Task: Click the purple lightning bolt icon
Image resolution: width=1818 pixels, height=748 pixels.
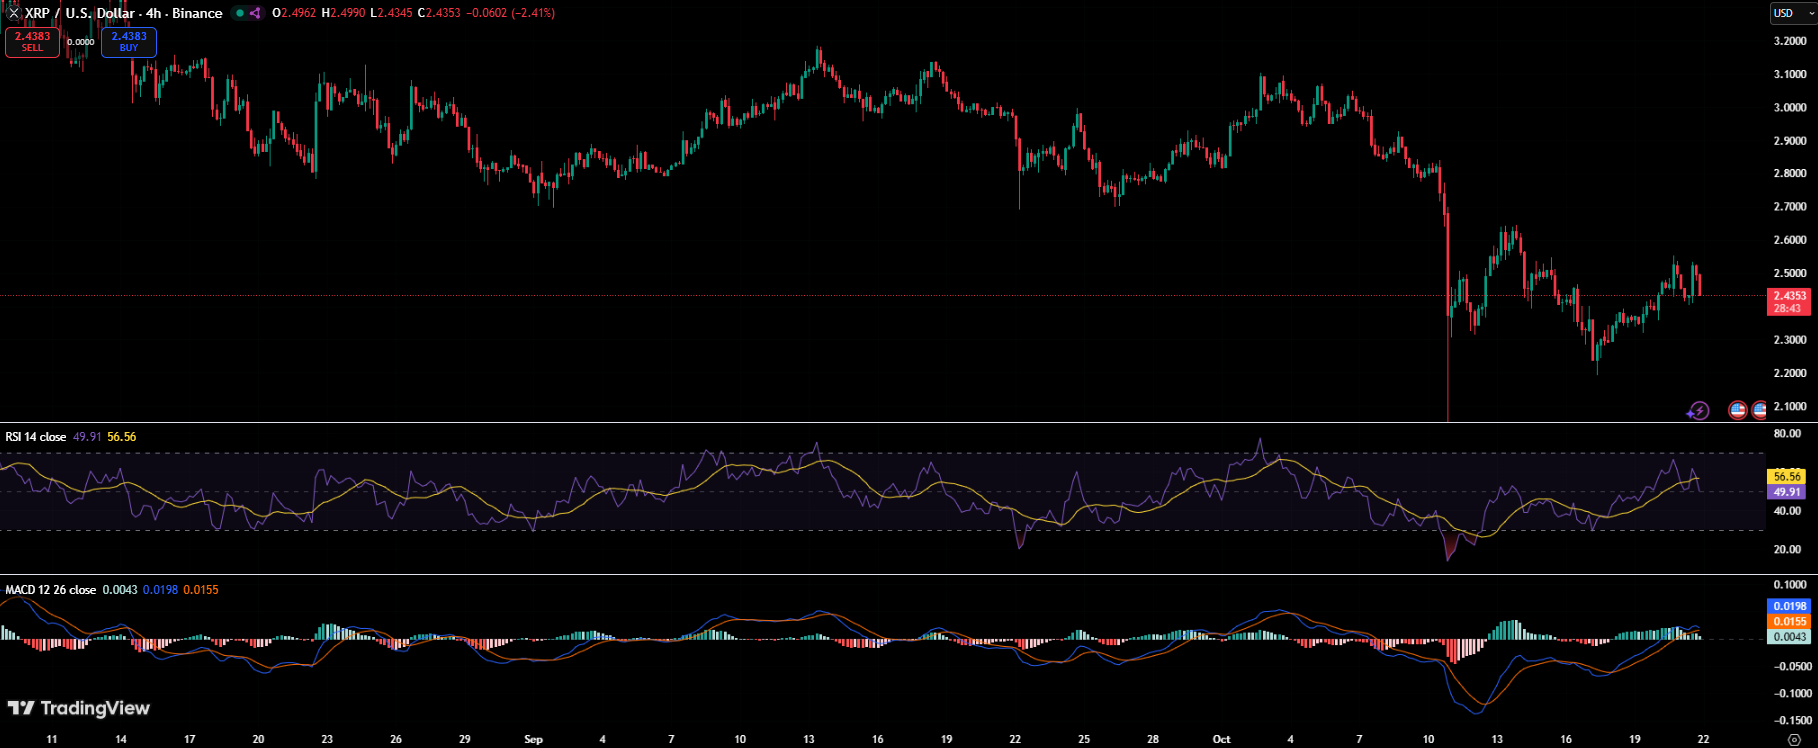Action: coord(1698,410)
